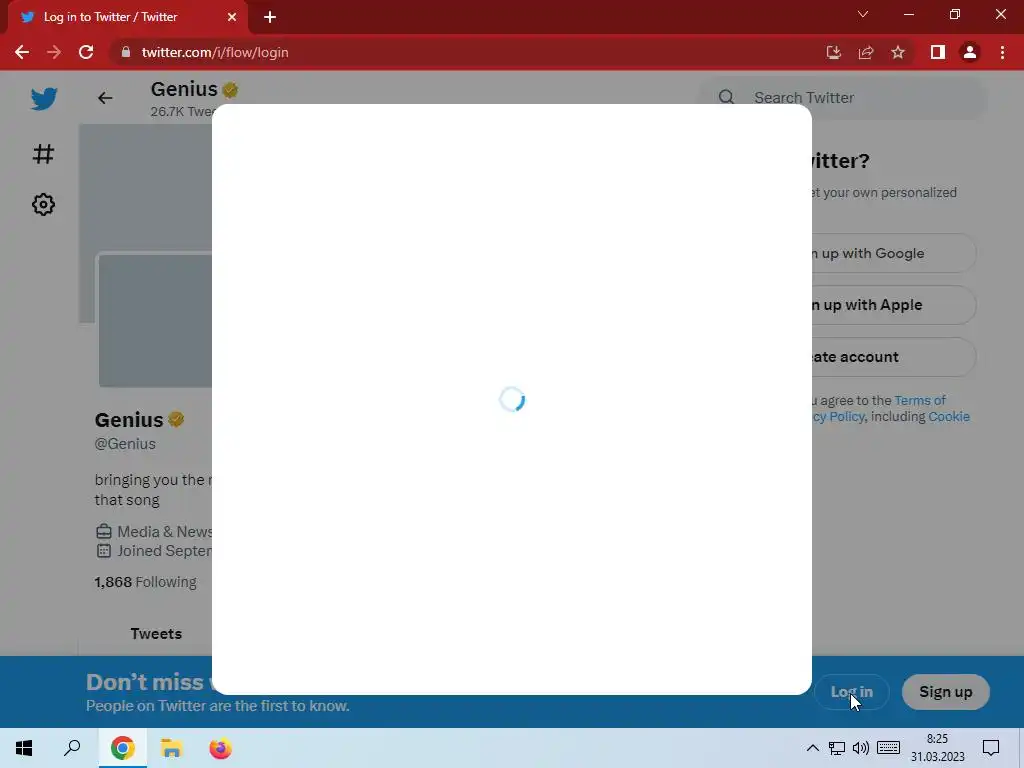Open the taskbar clock showing 8:25
The image size is (1024, 768).
(x=937, y=748)
